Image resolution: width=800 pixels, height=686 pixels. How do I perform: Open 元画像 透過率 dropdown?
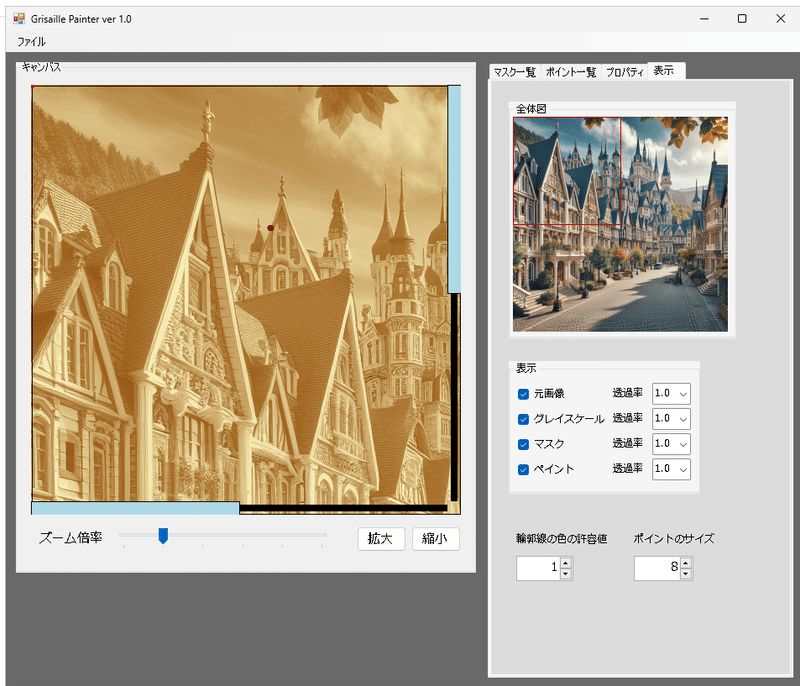pos(671,394)
